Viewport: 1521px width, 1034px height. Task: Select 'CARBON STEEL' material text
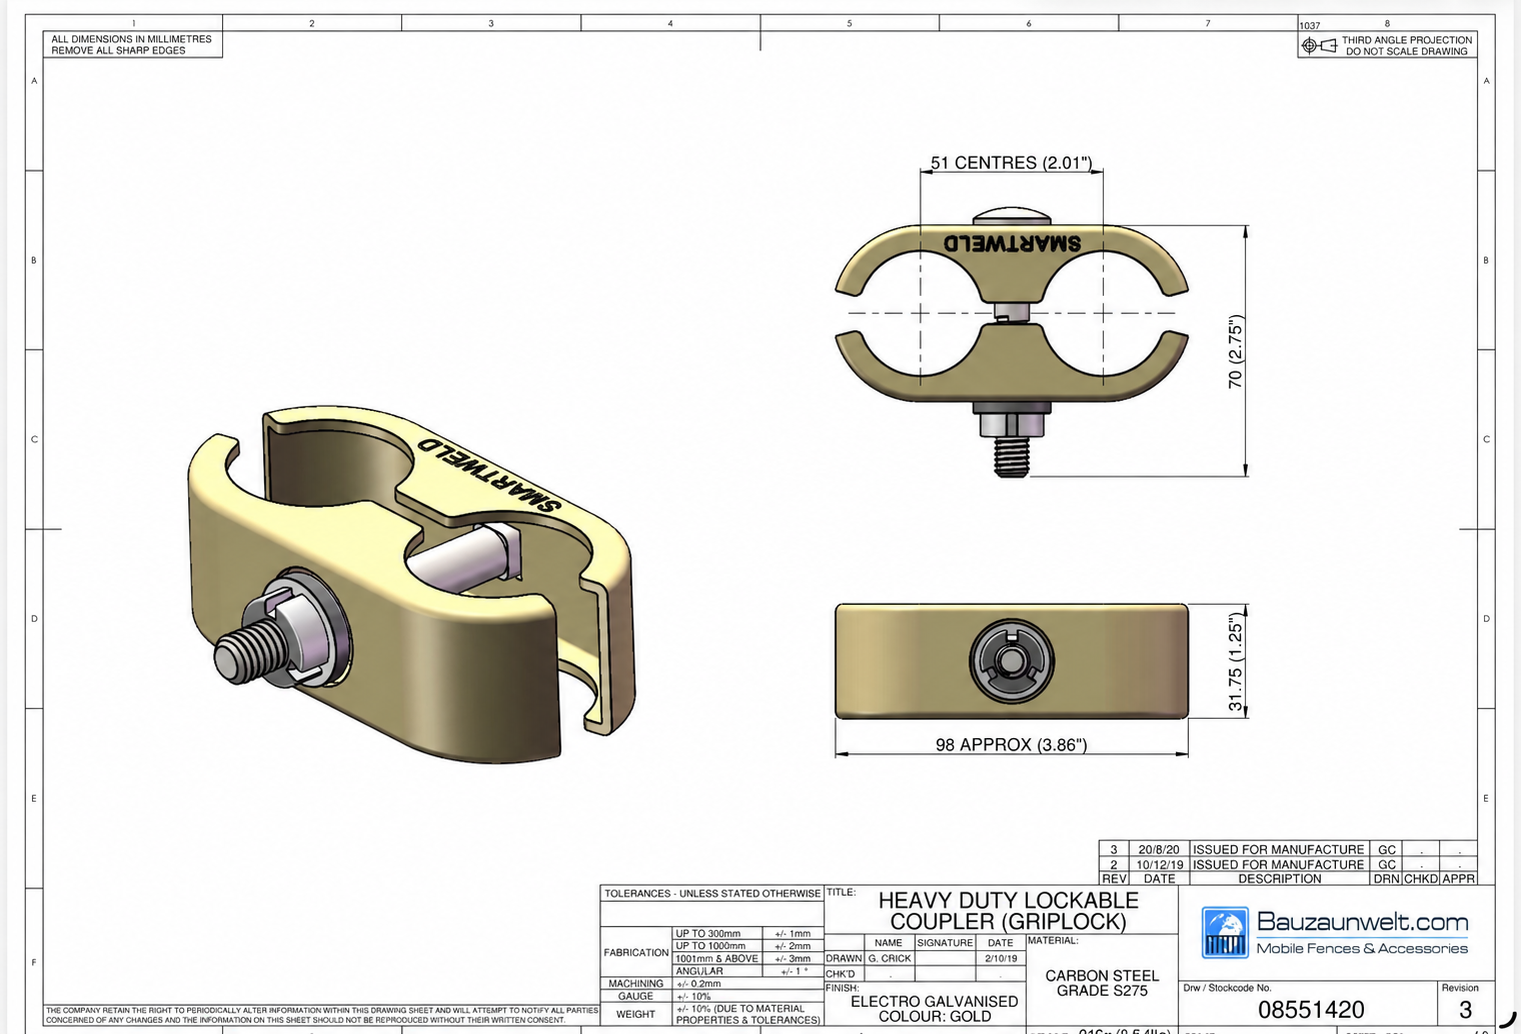(x=1102, y=975)
